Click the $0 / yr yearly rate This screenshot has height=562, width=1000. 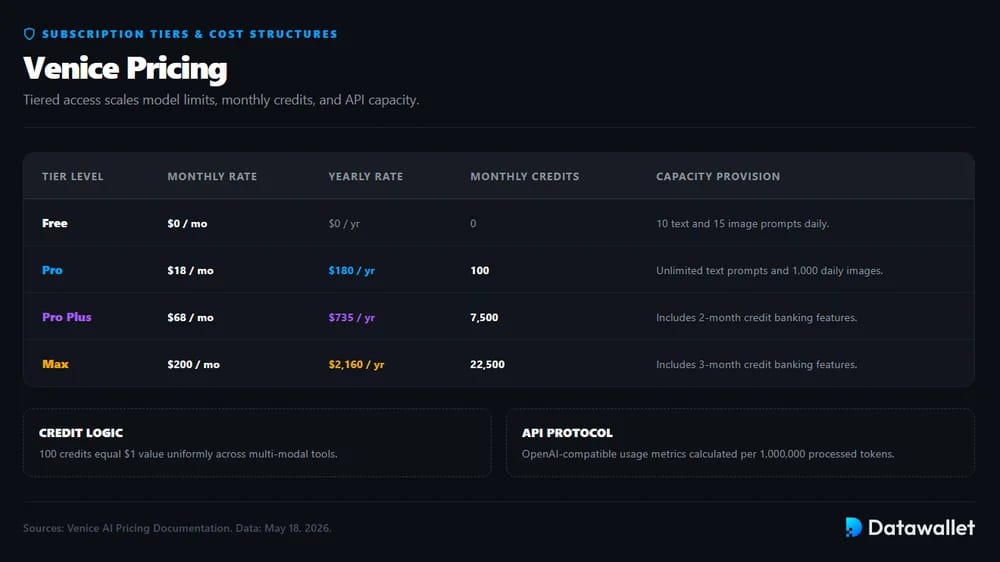(344, 224)
